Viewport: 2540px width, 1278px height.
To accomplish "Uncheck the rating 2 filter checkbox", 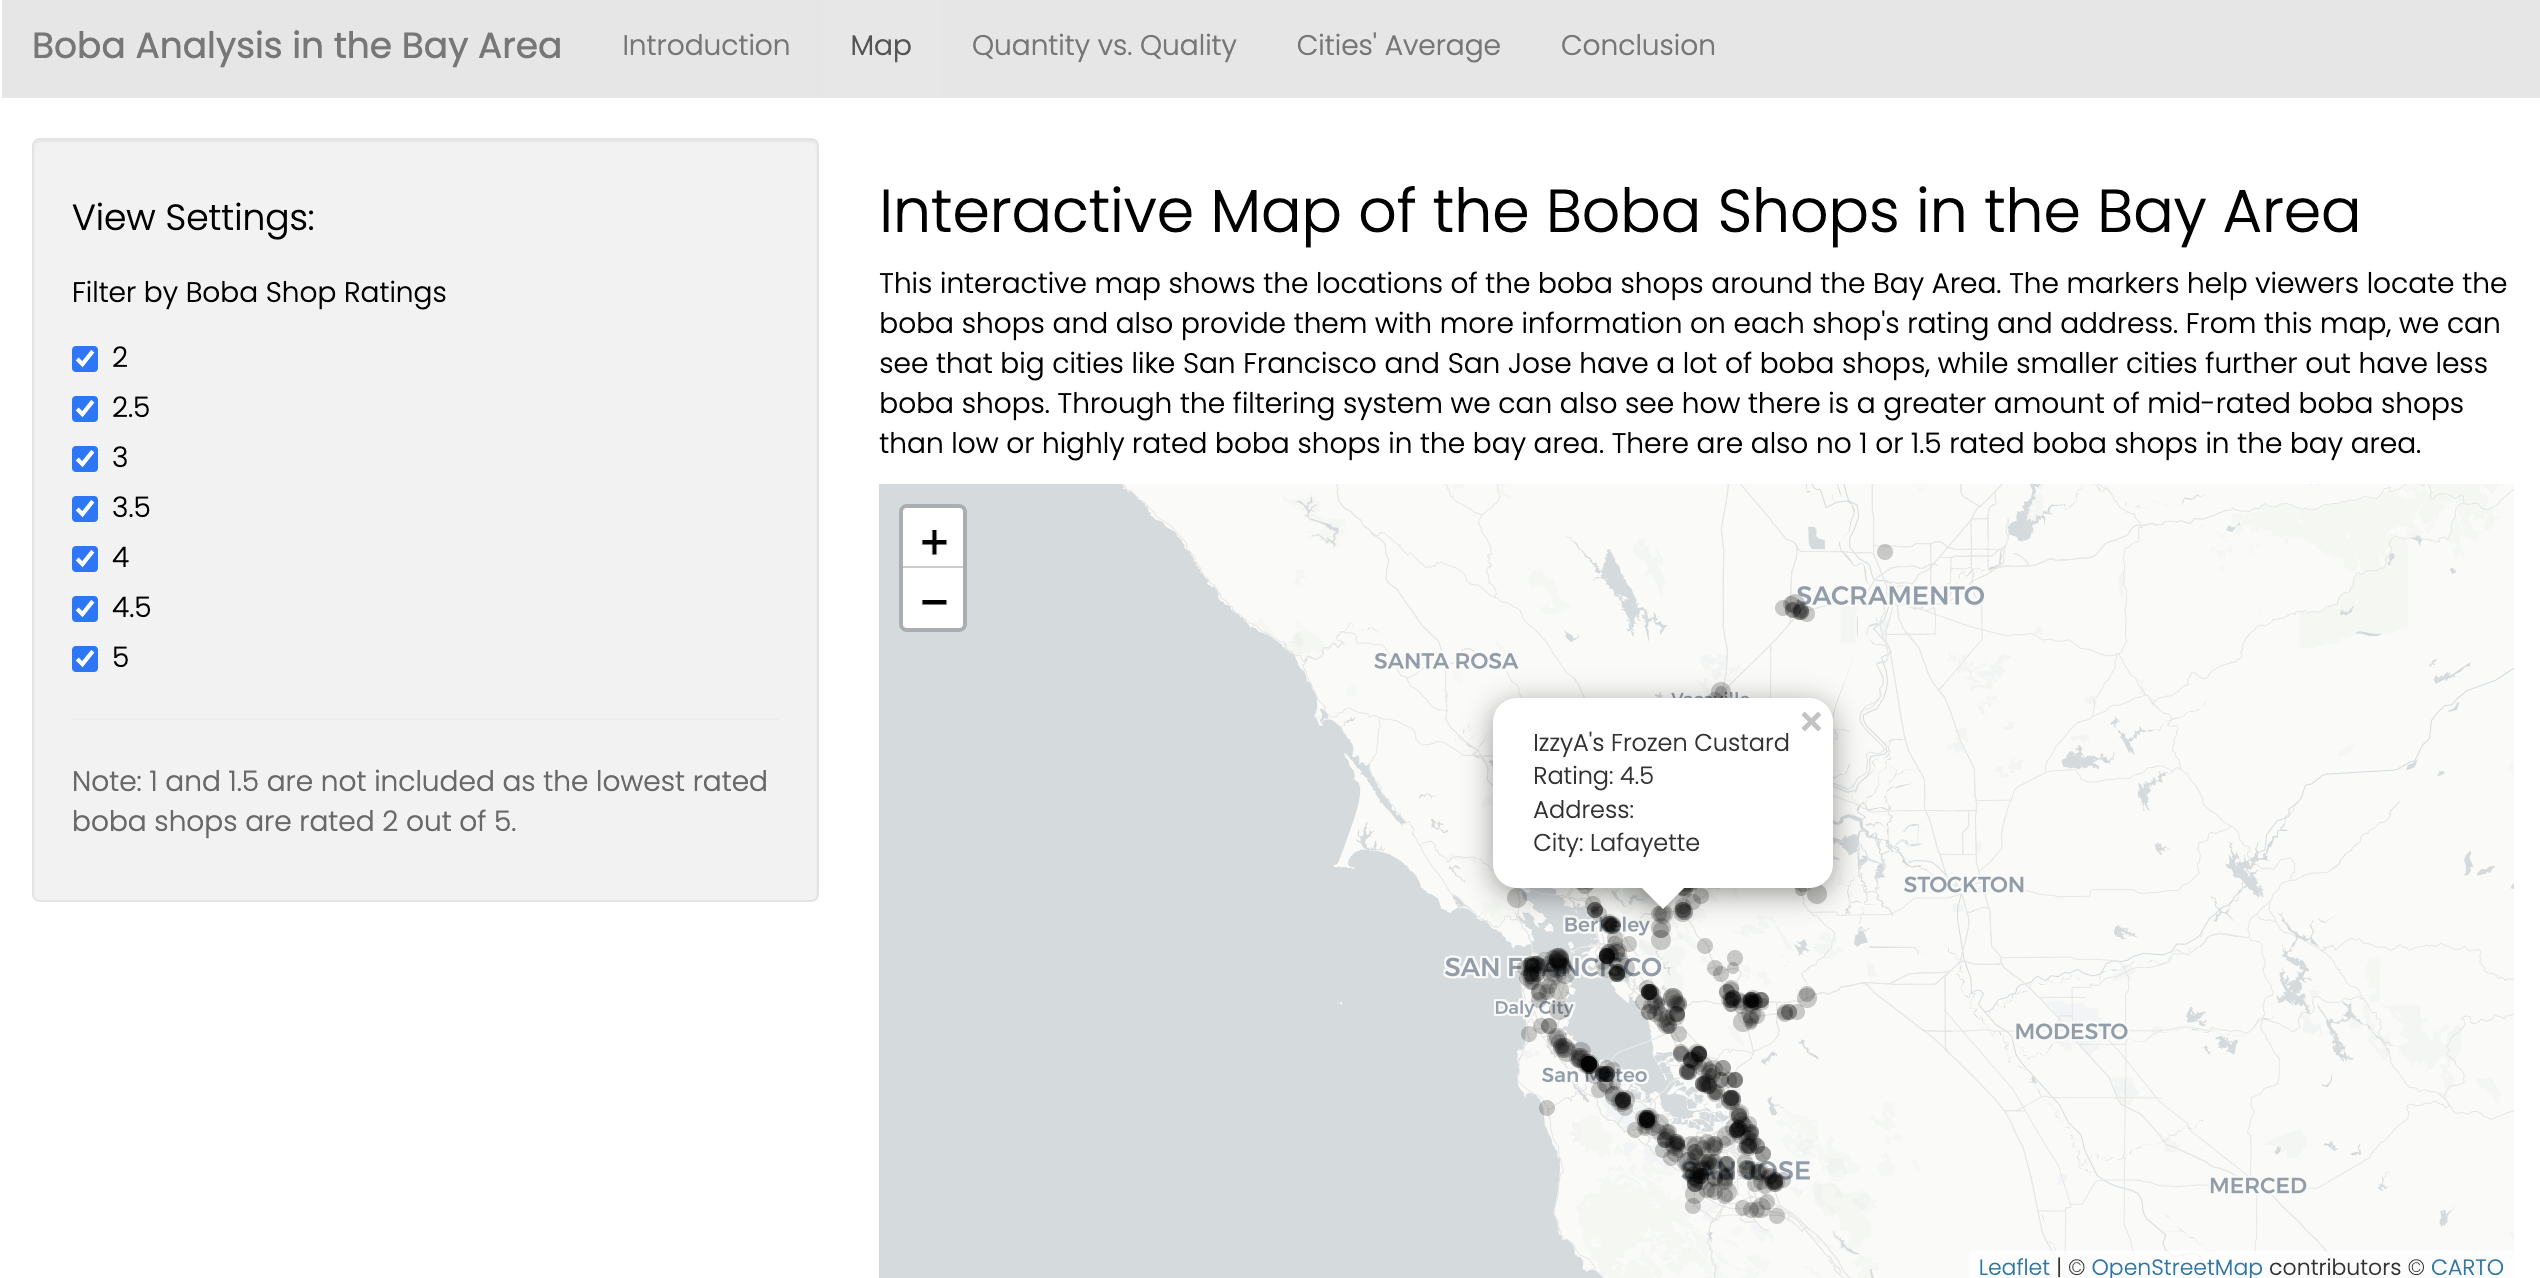I will tap(85, 358).
